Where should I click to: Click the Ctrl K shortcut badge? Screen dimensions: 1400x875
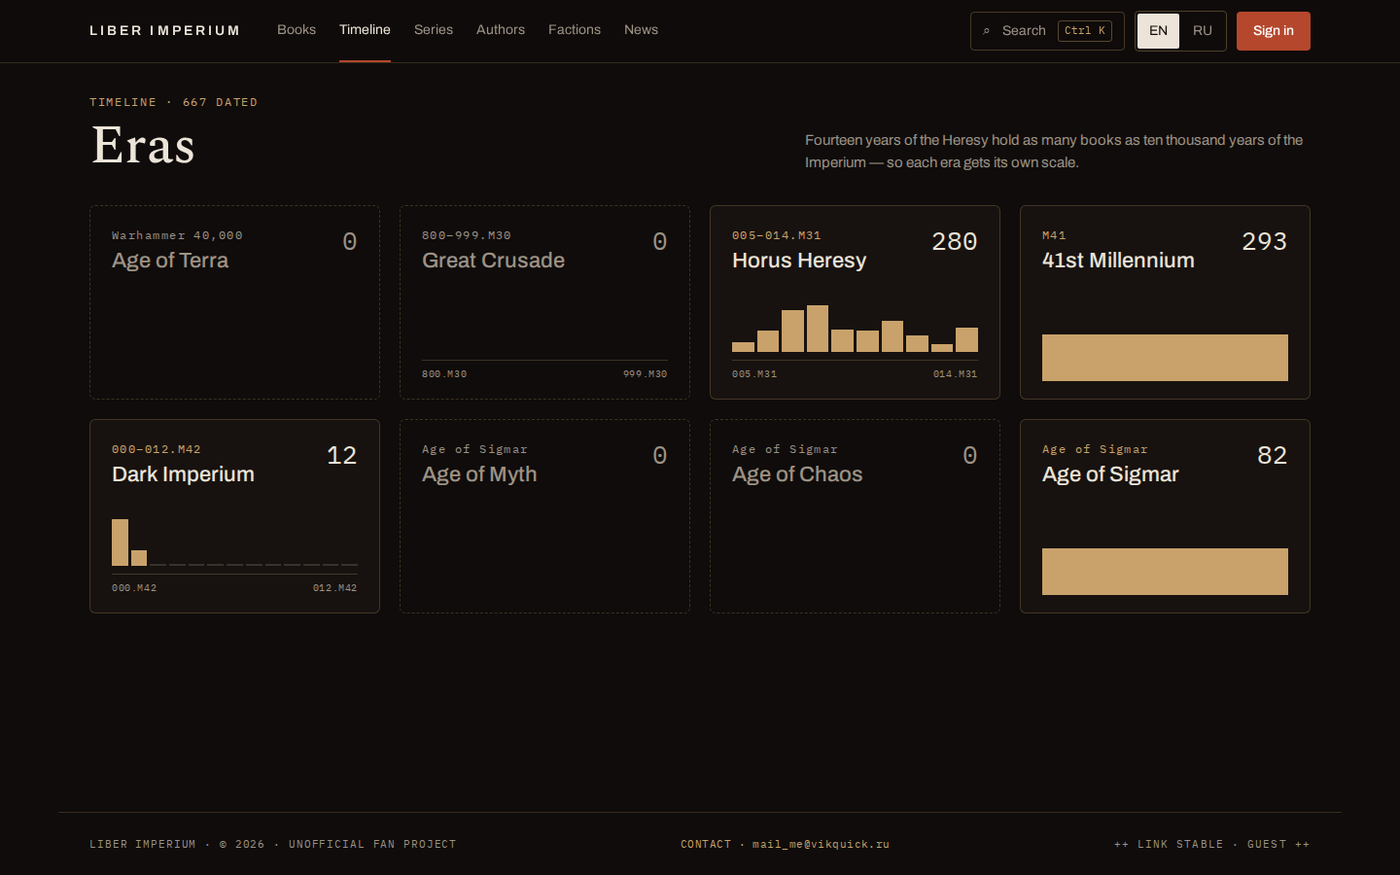[1085, 31]
